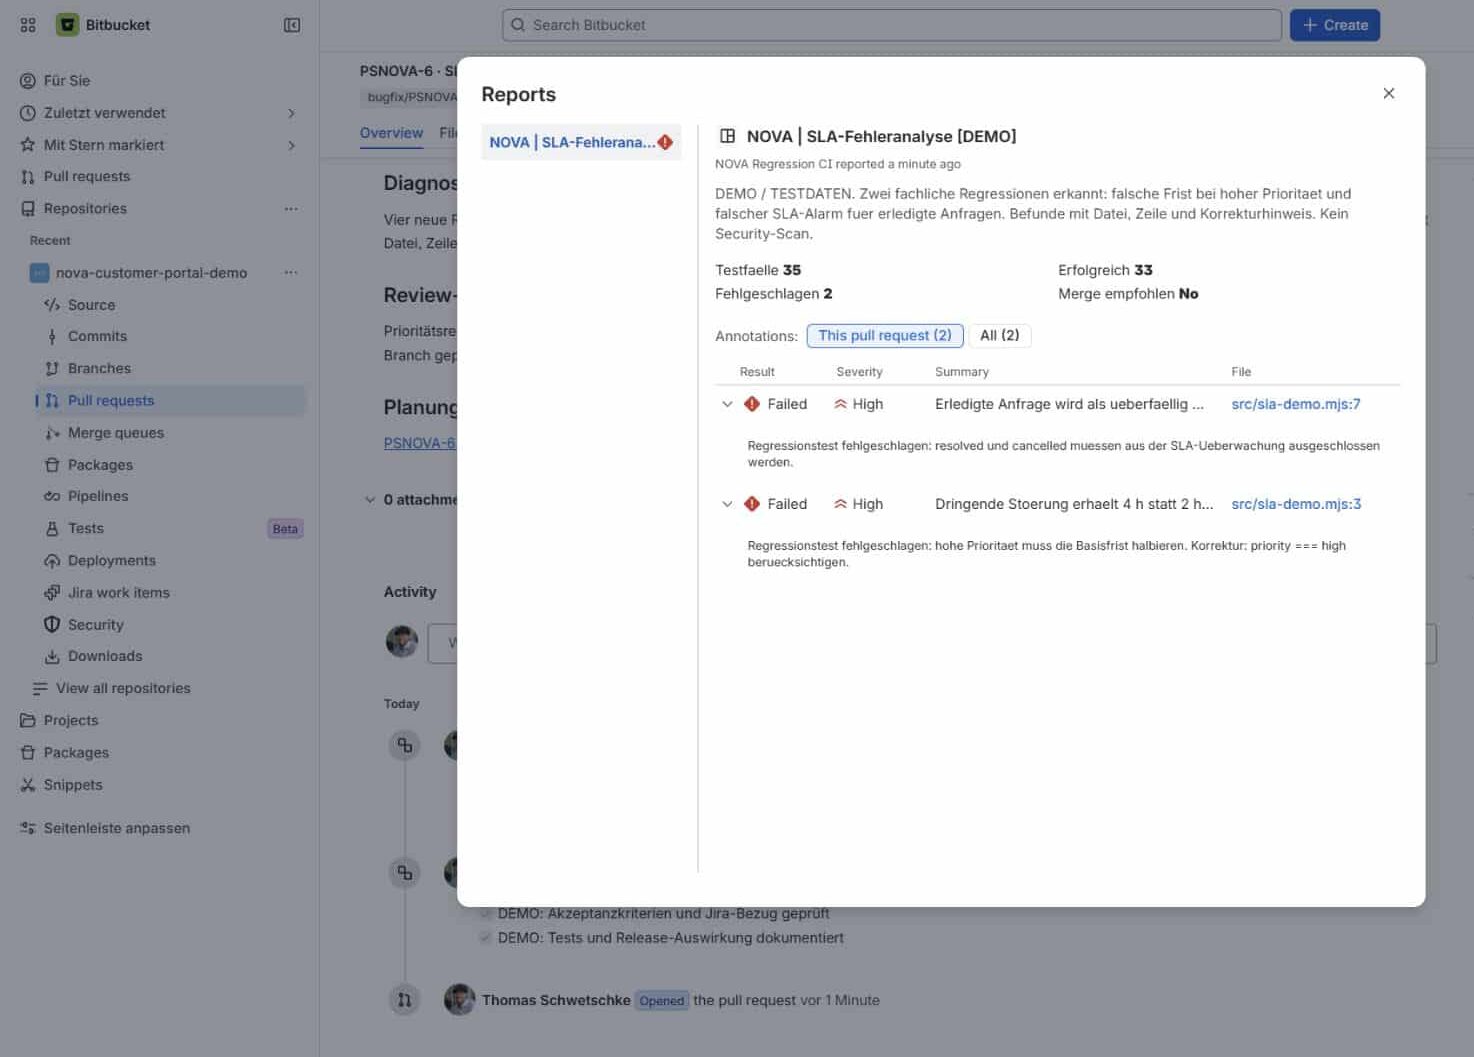1474x1057 pixels.
Task: Click the Create button
Action: (x=1335, y=25)
